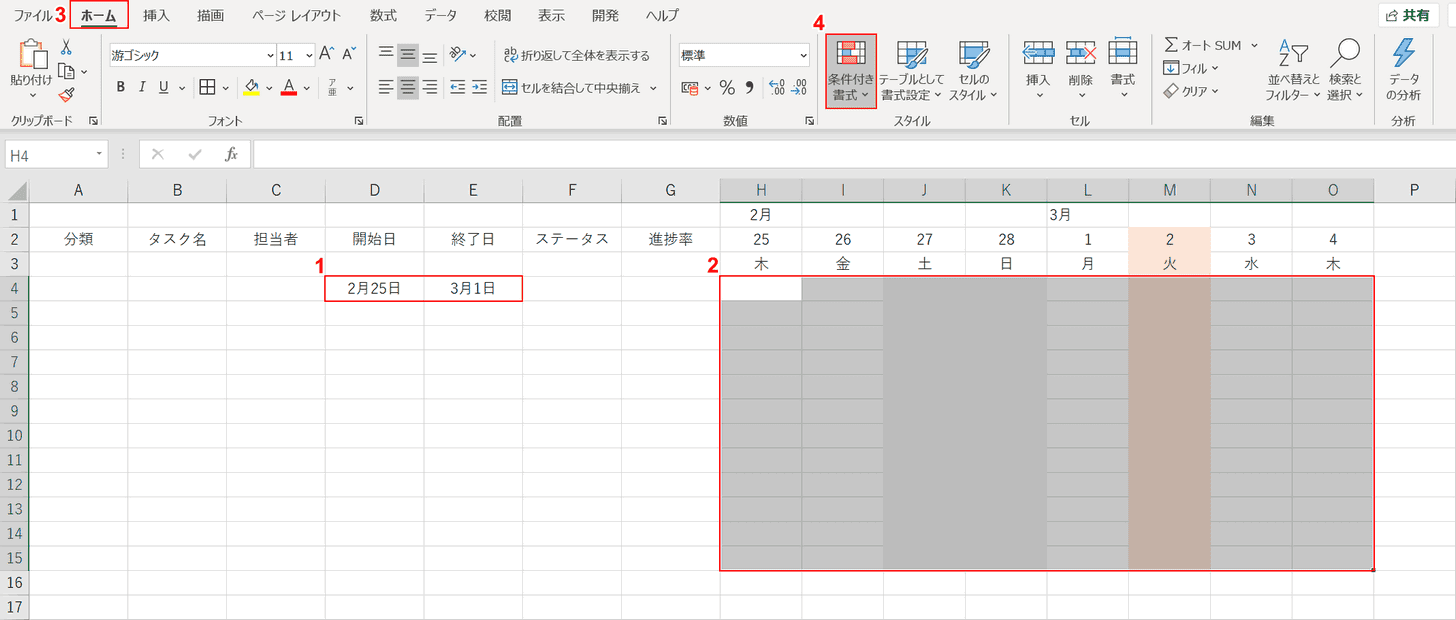Open 条件付き書式 conditional formatting
1456x620 pixels.
click(851, 72)
